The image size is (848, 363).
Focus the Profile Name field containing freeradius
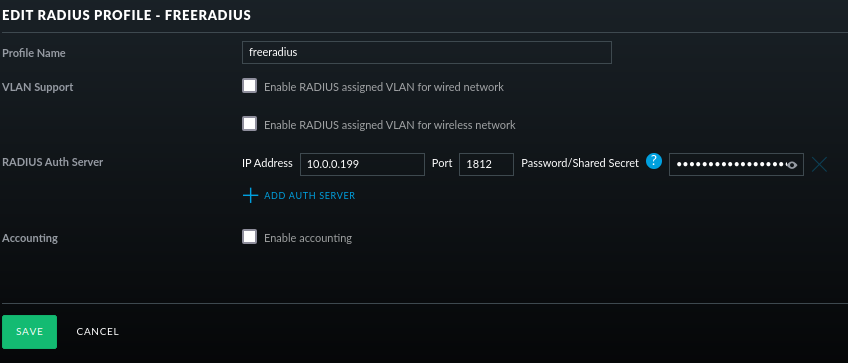coord(427,52)
